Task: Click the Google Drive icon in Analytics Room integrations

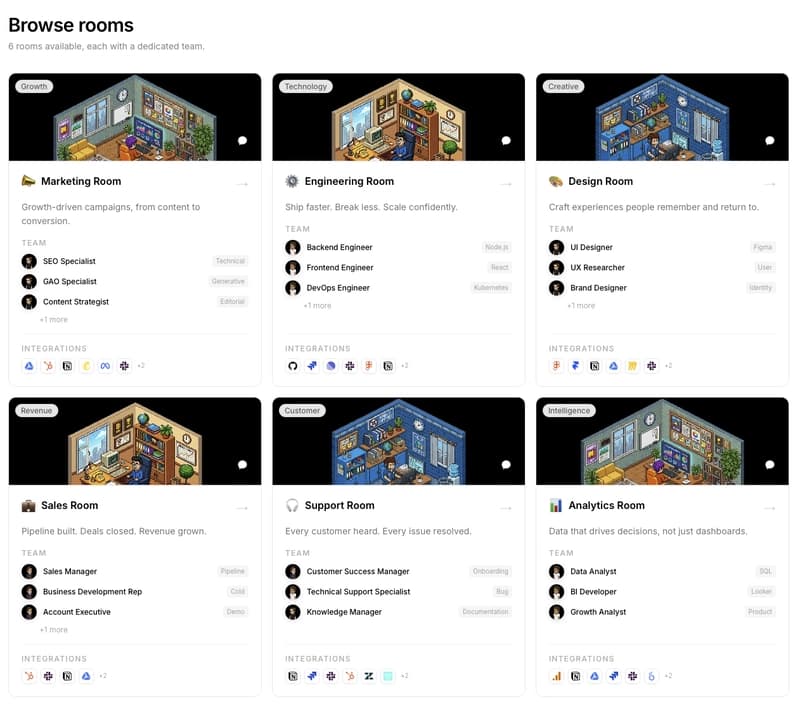Action: [596, 675]
